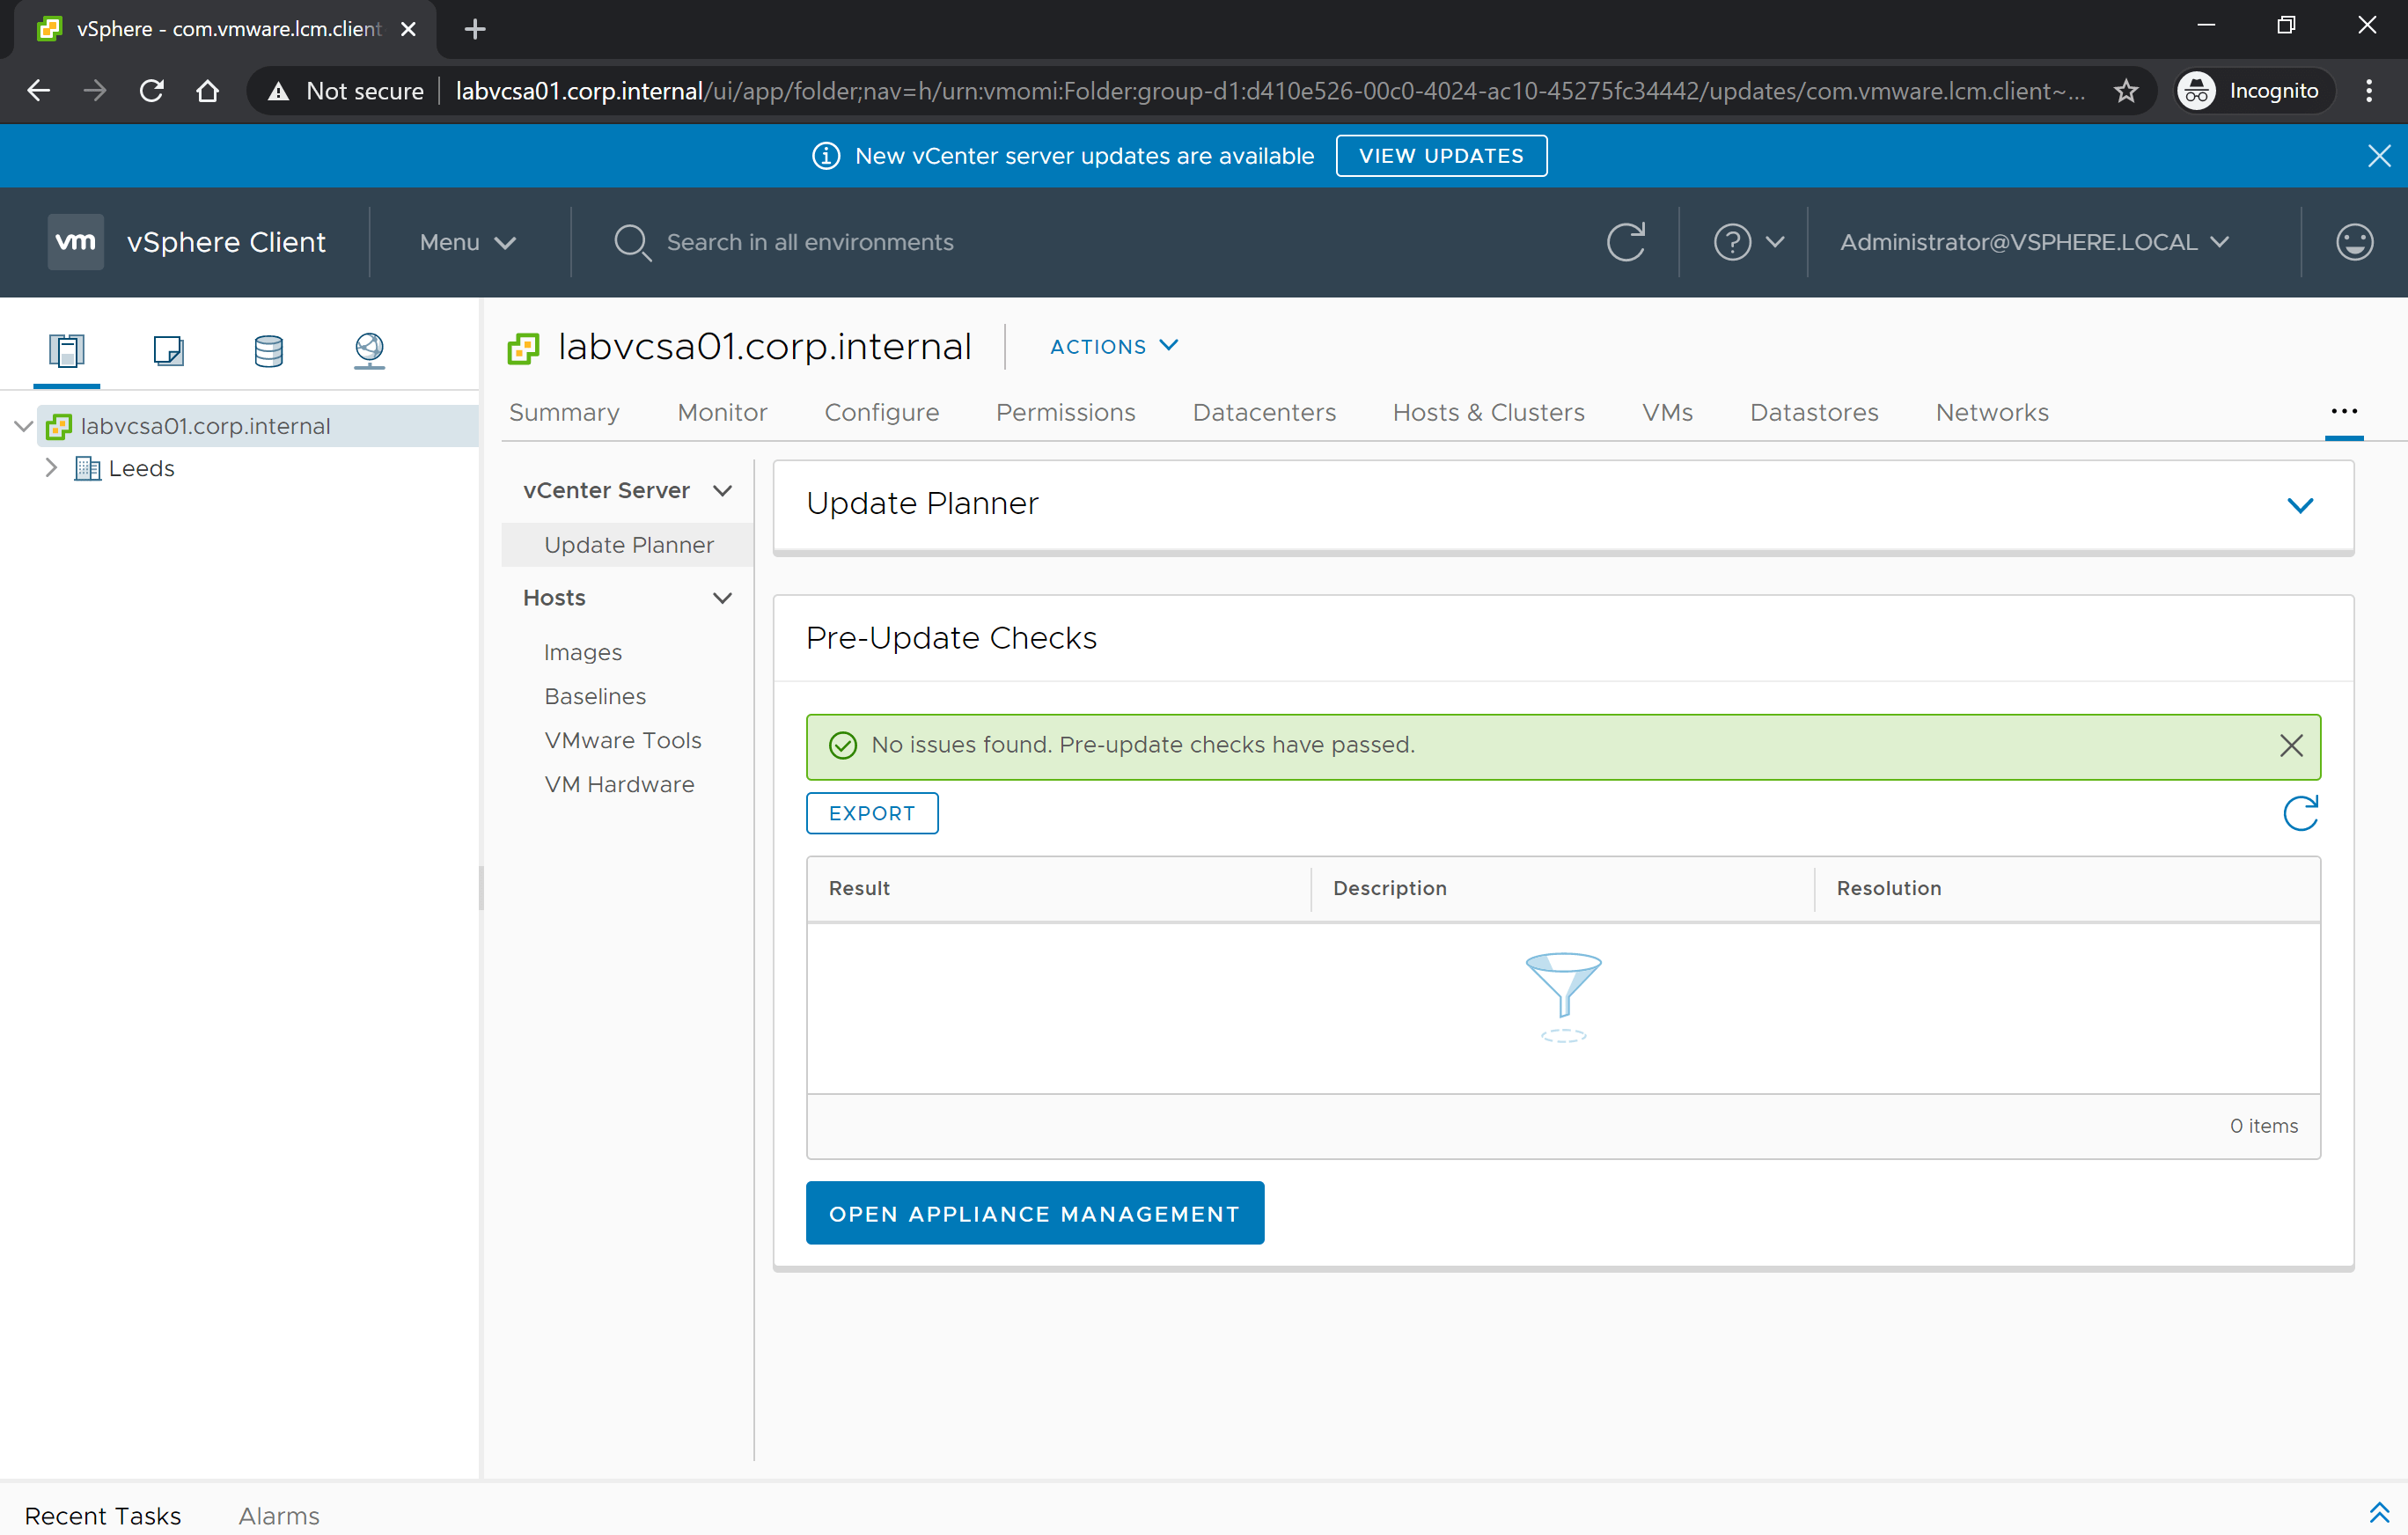Open the Menu dropdown
The height and width of the screenshot is (1535, 2408).
coord(467,242)
